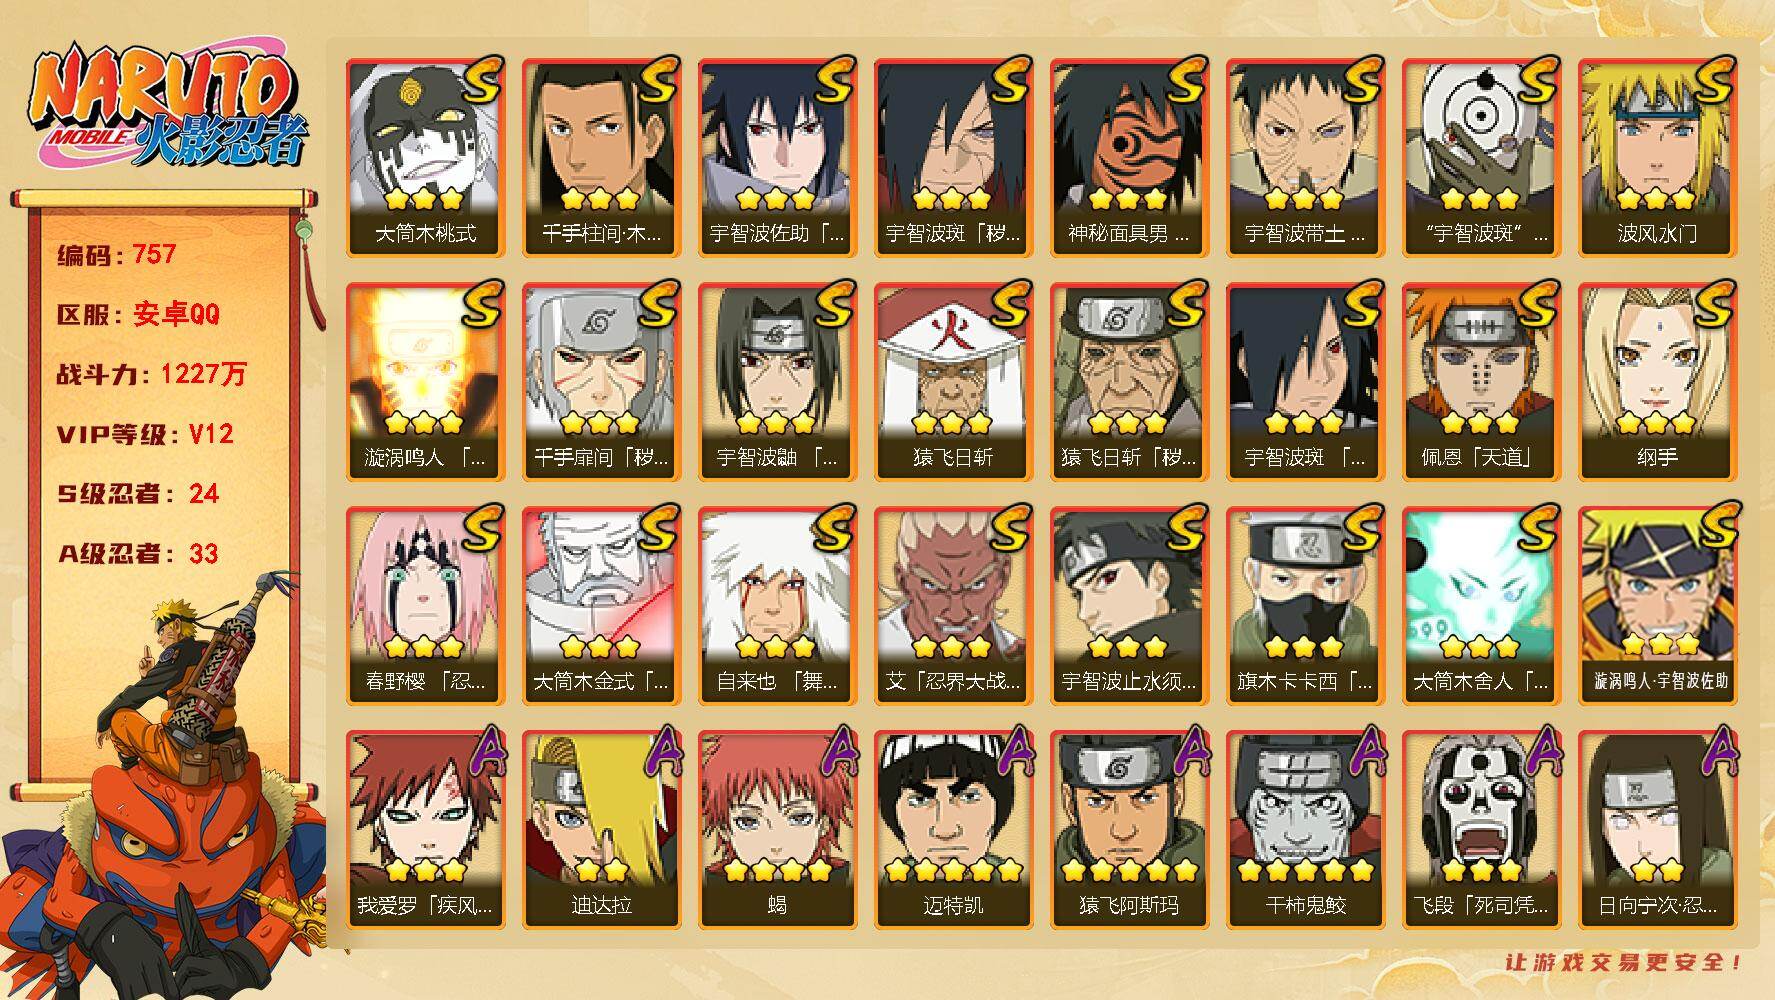
Task: Open the 纲手 character card
Action: coord(1657,381)
